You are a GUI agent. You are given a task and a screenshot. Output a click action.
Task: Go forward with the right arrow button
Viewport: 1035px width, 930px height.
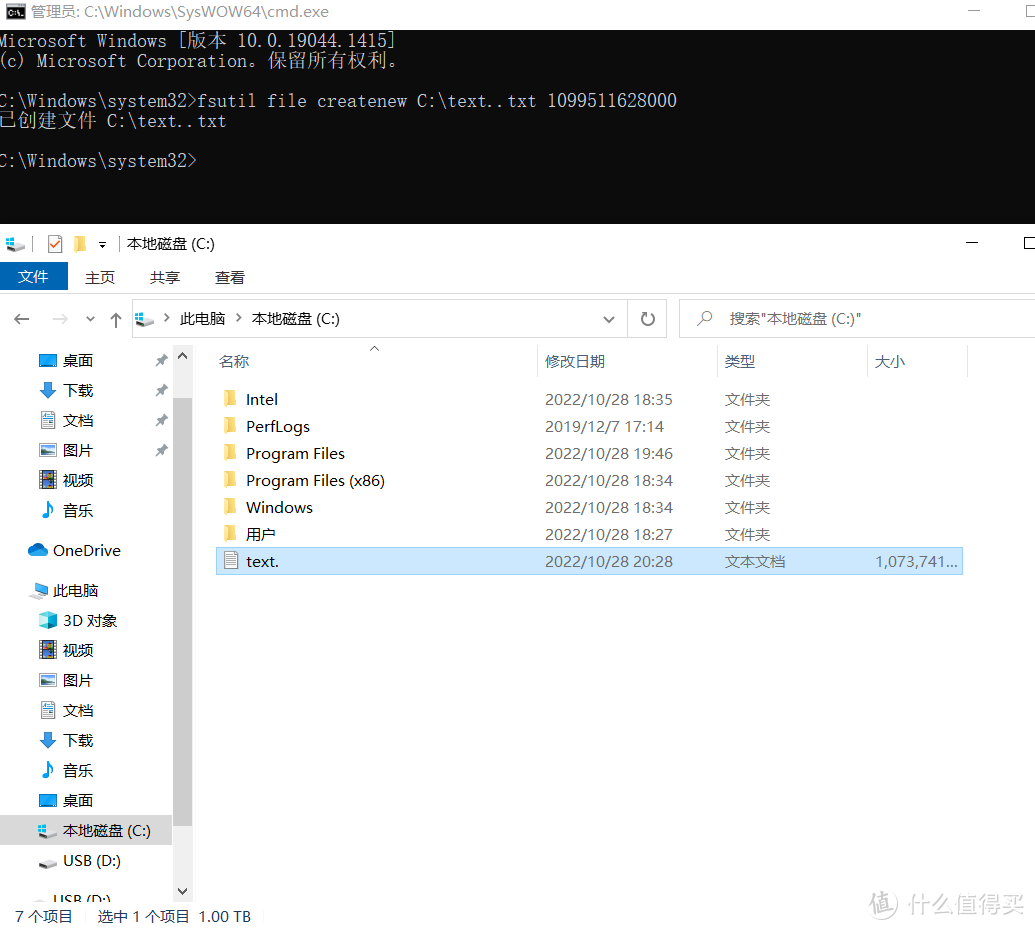click(x=60, y=319)
